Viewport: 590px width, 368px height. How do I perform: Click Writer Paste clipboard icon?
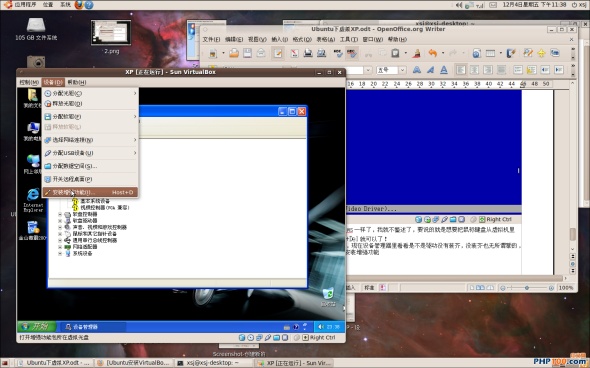pyautogui.click(x=395, y=53)
